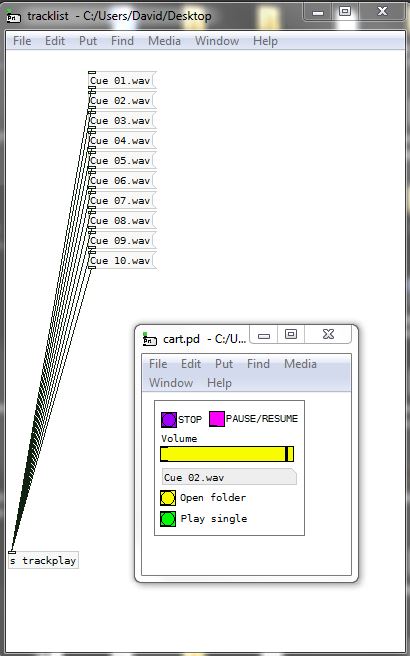Open the Window menu in cart.pd
The width and height of the screenshot is (410, 656).
171,383
